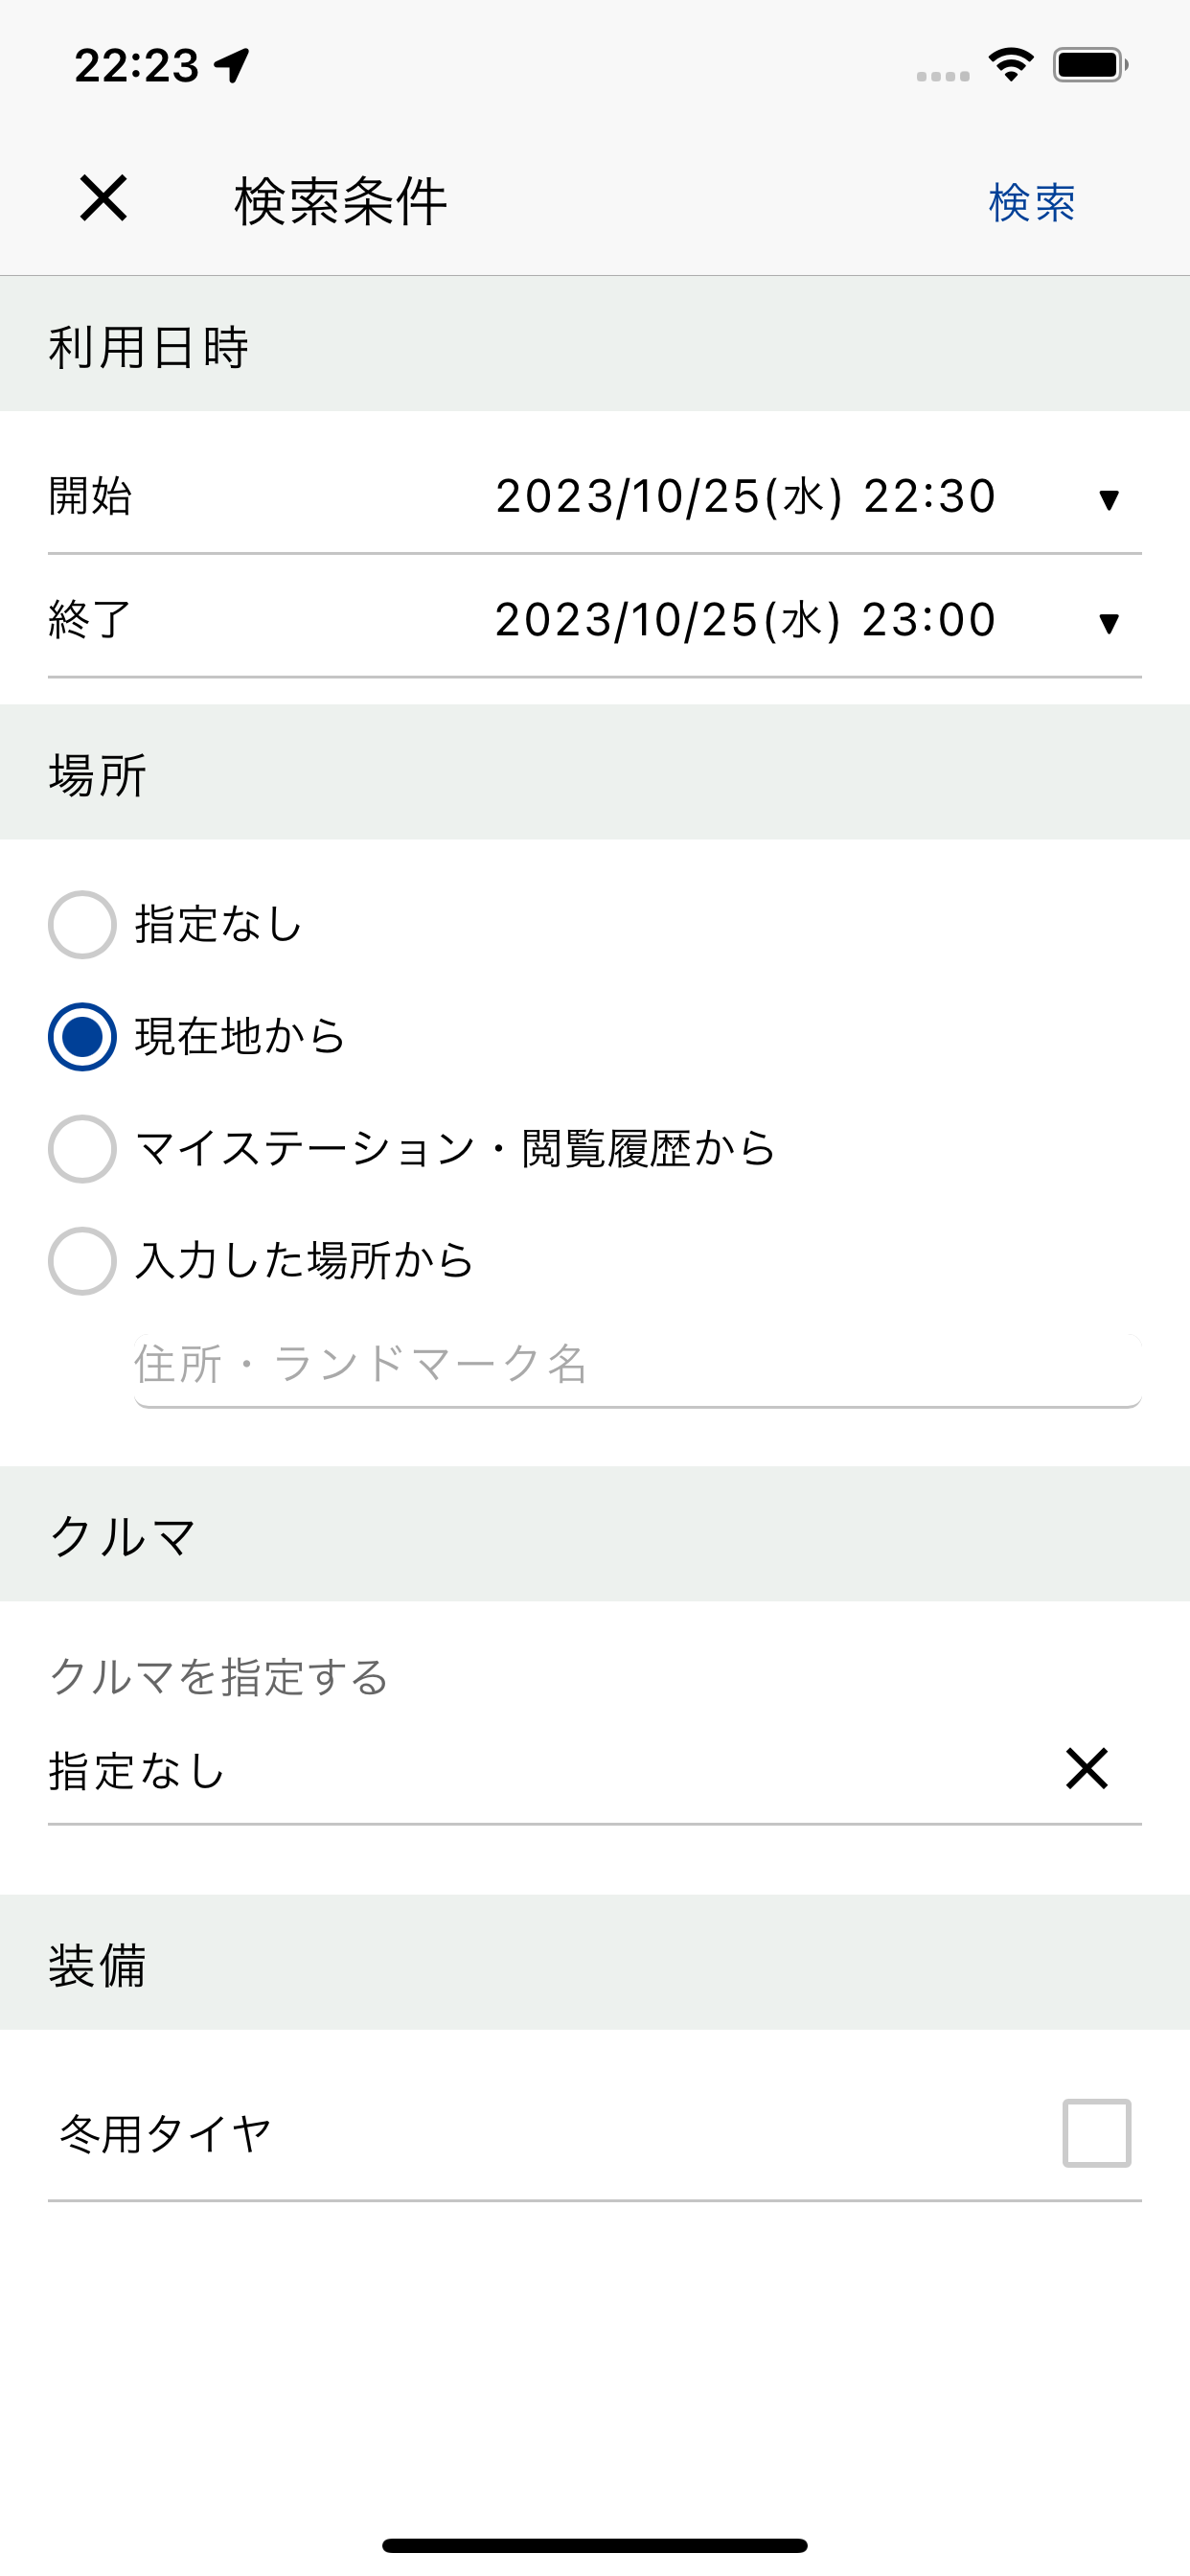The height and width of the screenshot is (2576, 1190).
Task: Close the 検索条件 screen with X
Action: 103,198
